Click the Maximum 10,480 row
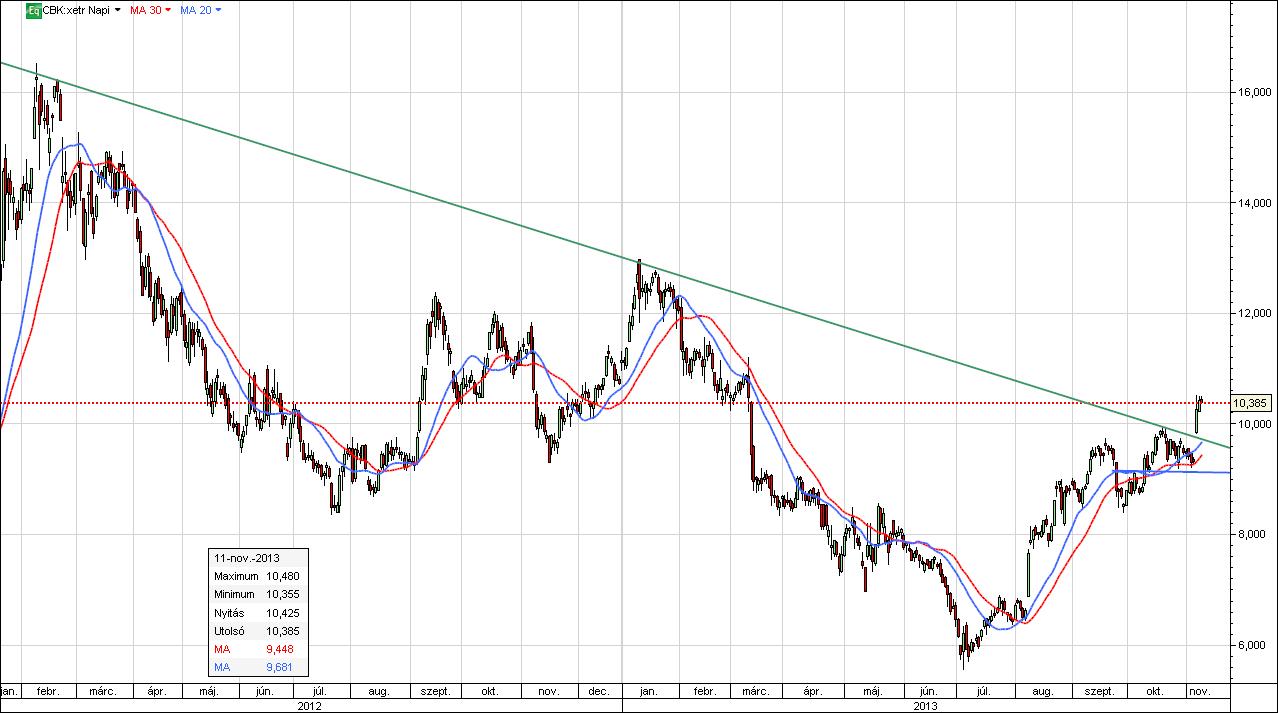 coord(257,576)
